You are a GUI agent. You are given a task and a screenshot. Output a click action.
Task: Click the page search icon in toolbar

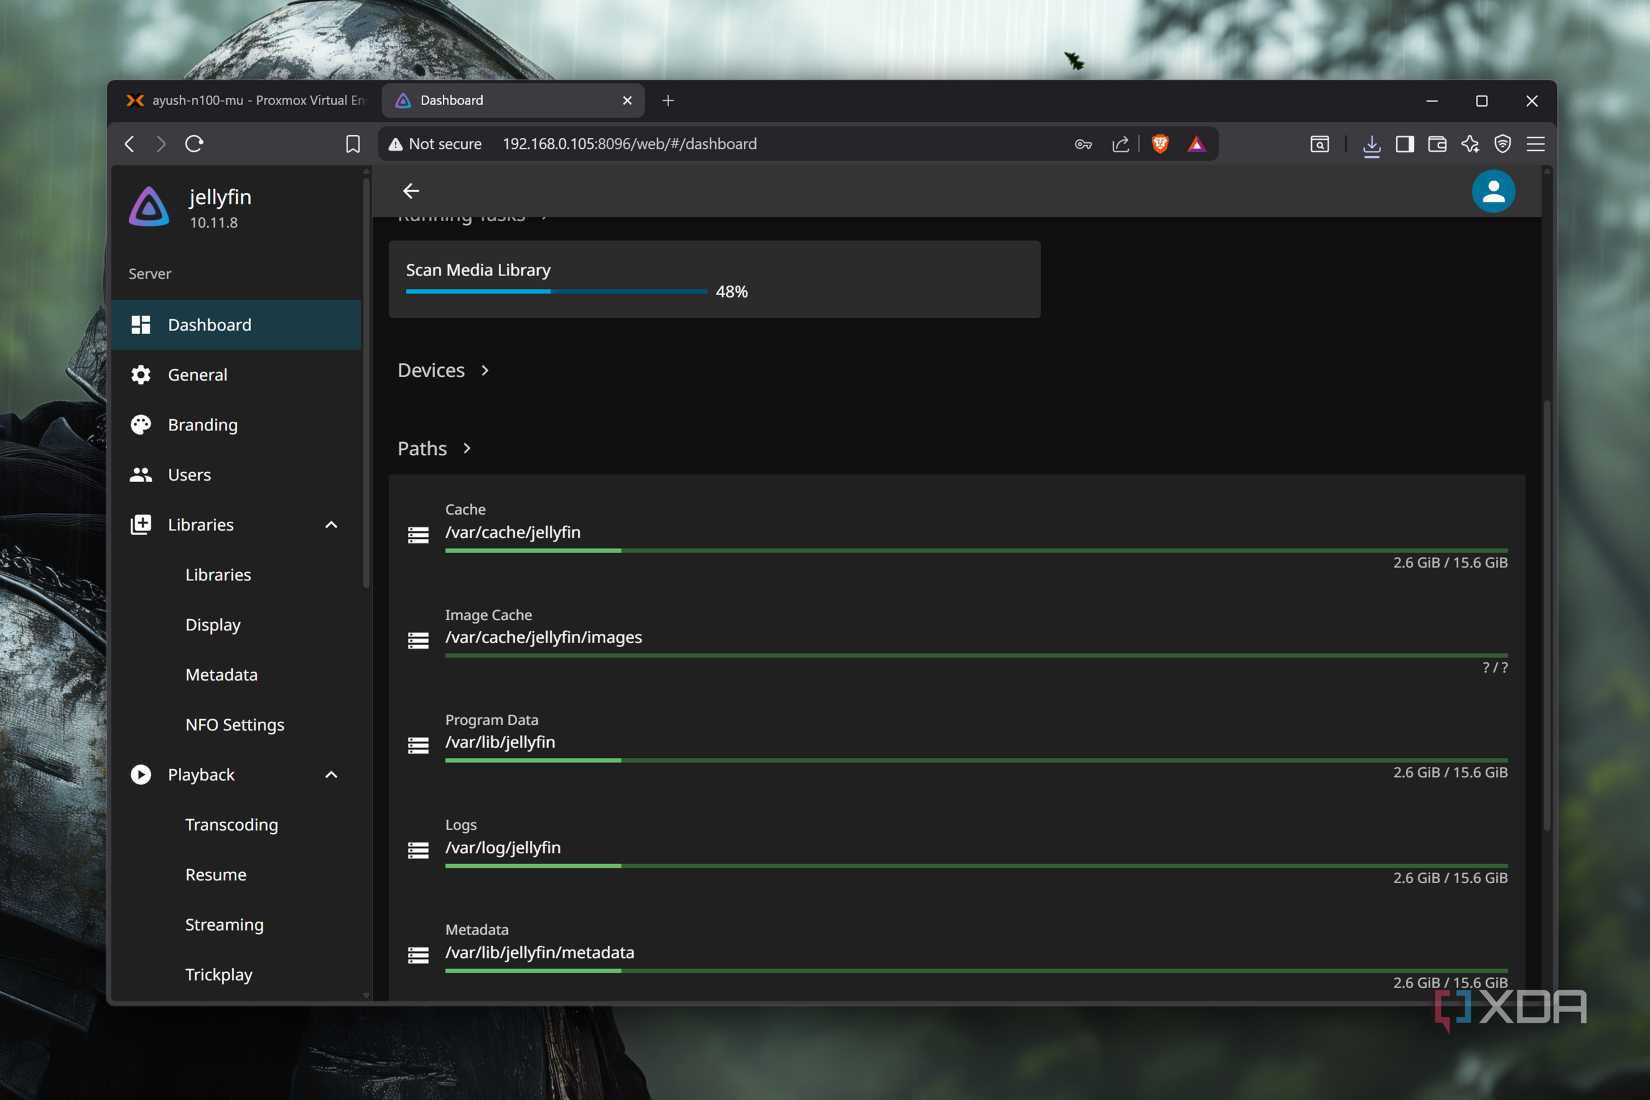click(x=1320, y=144)
